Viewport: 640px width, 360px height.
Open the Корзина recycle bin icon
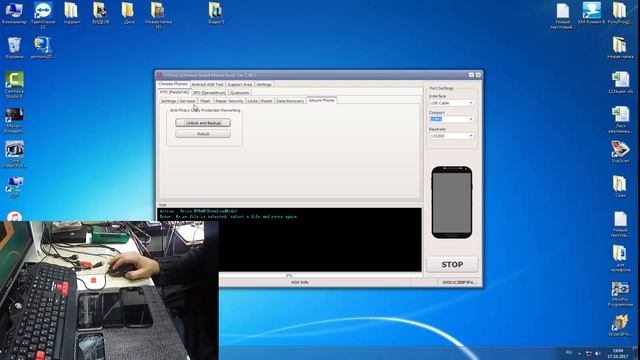(14, 48)
